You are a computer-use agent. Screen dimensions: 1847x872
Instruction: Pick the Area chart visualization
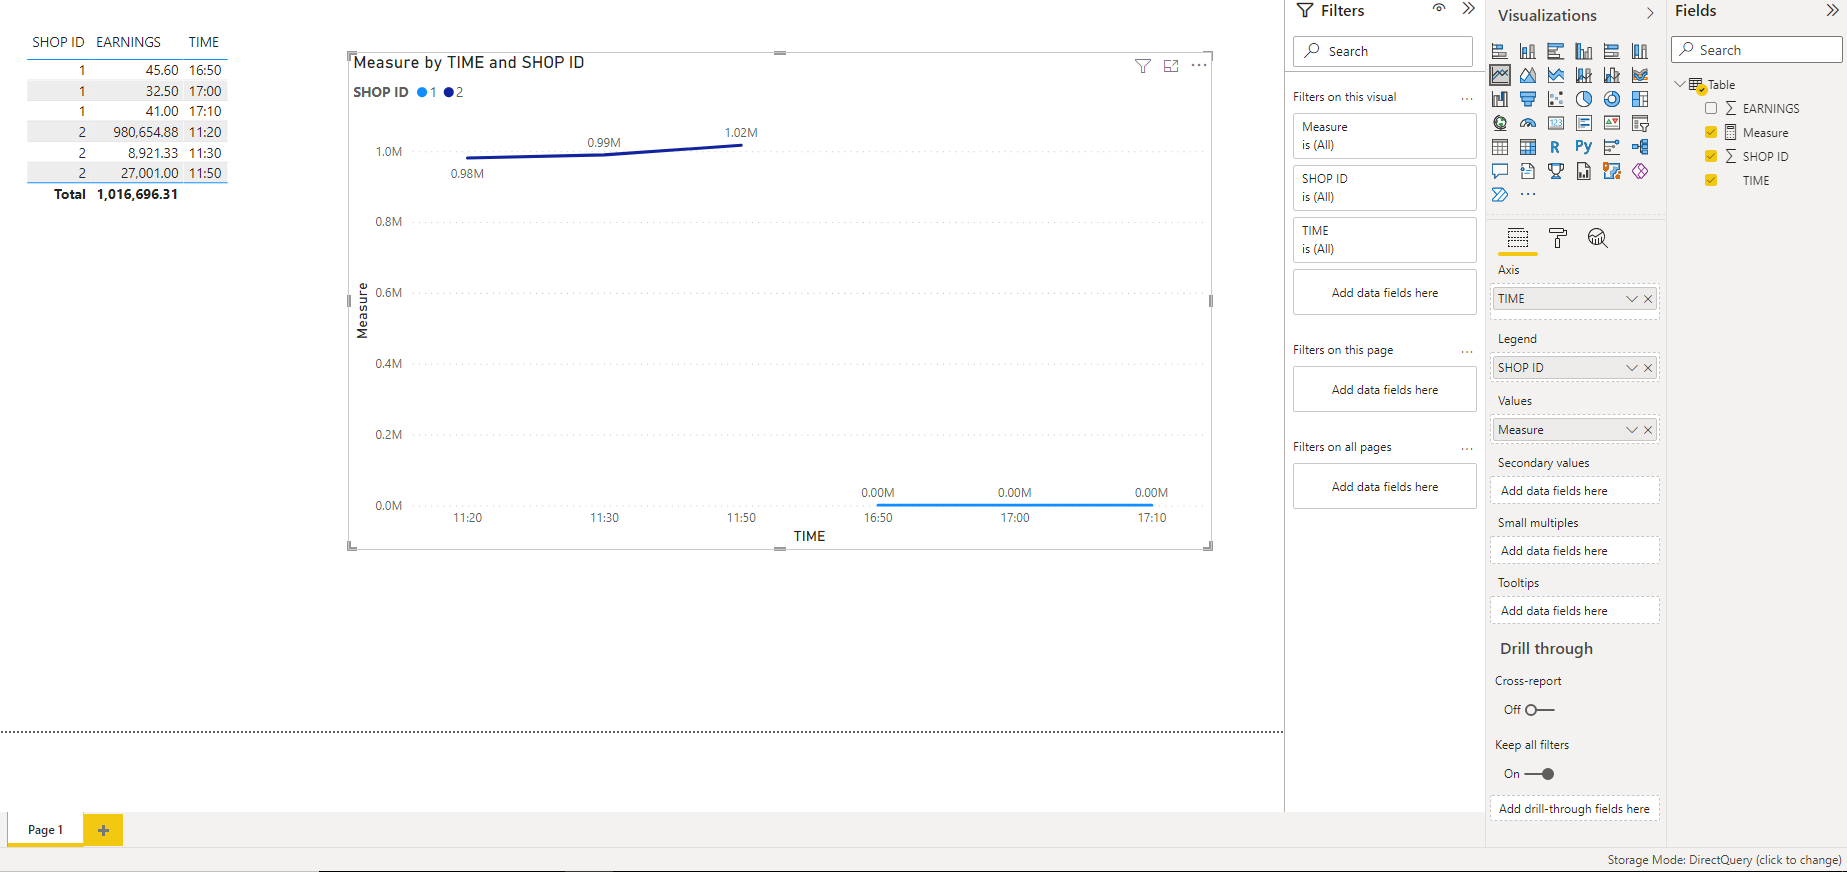1528,75
